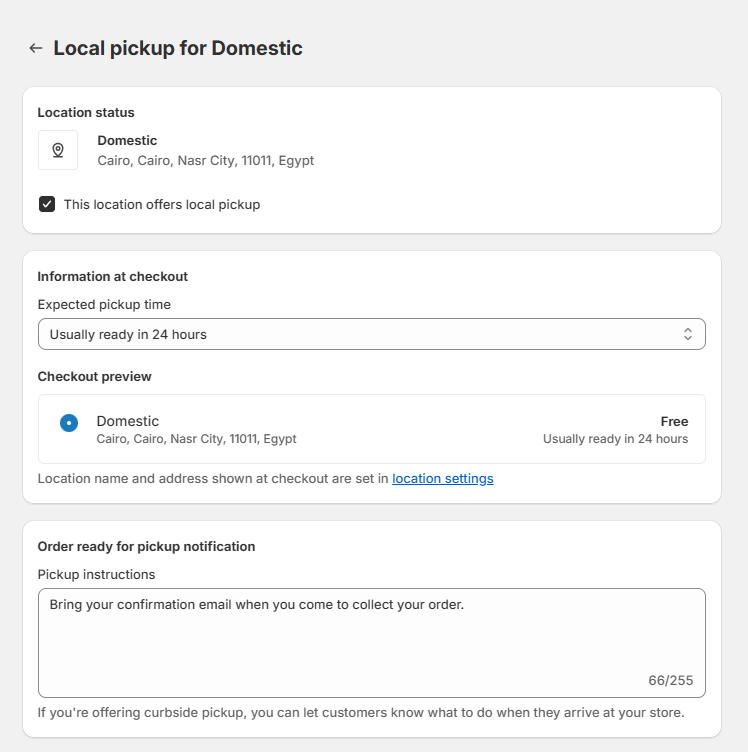Click the curbside pickup help text
Image resolution: width=748 pixels, height=752 pixels.
coord(360,713)
